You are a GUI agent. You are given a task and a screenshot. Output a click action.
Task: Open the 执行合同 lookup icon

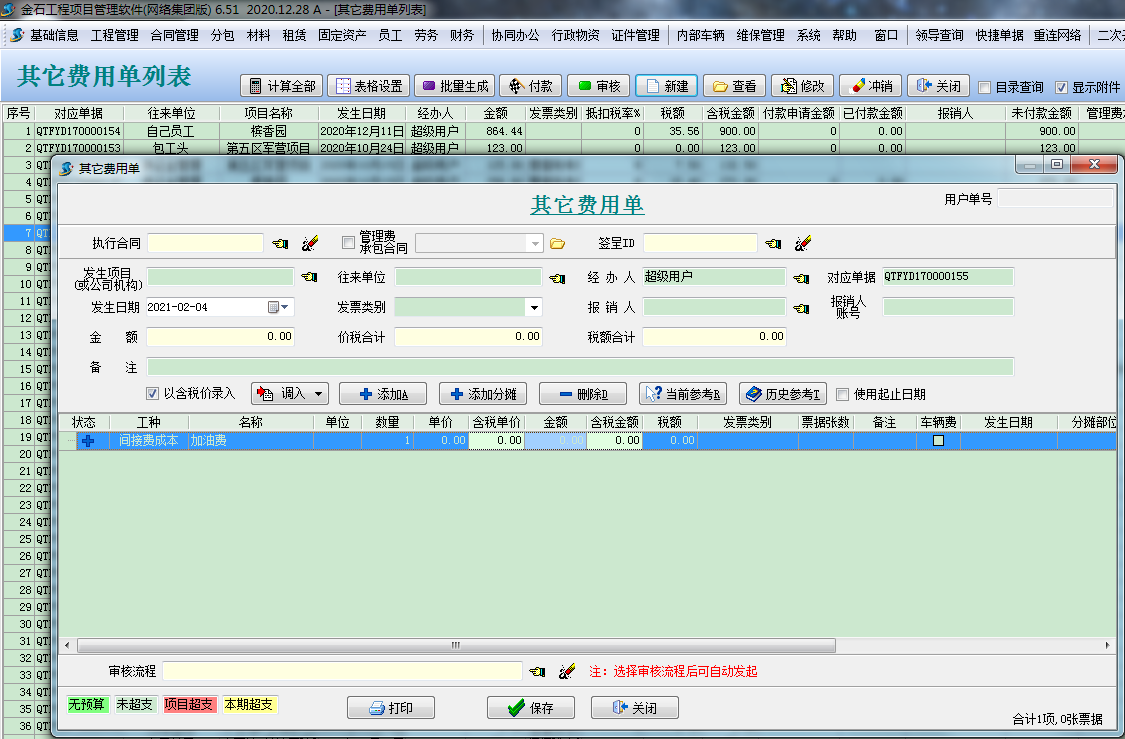(x=280, y=243)
